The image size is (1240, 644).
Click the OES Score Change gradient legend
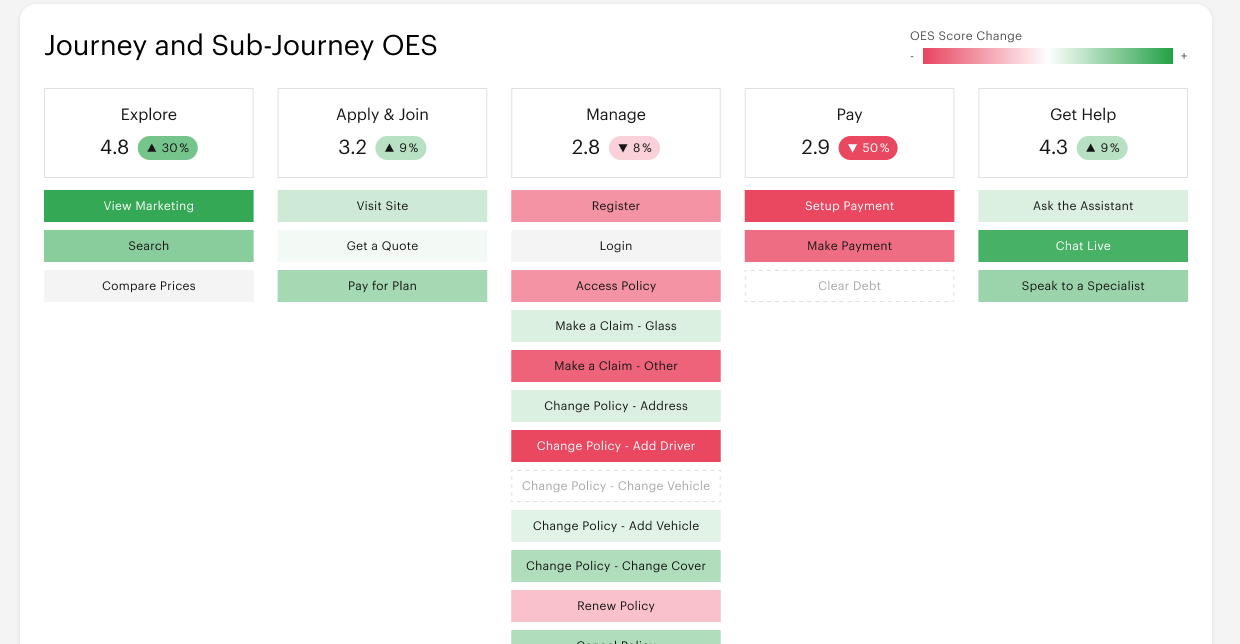pyautogui.click(x=1048, y=56)
